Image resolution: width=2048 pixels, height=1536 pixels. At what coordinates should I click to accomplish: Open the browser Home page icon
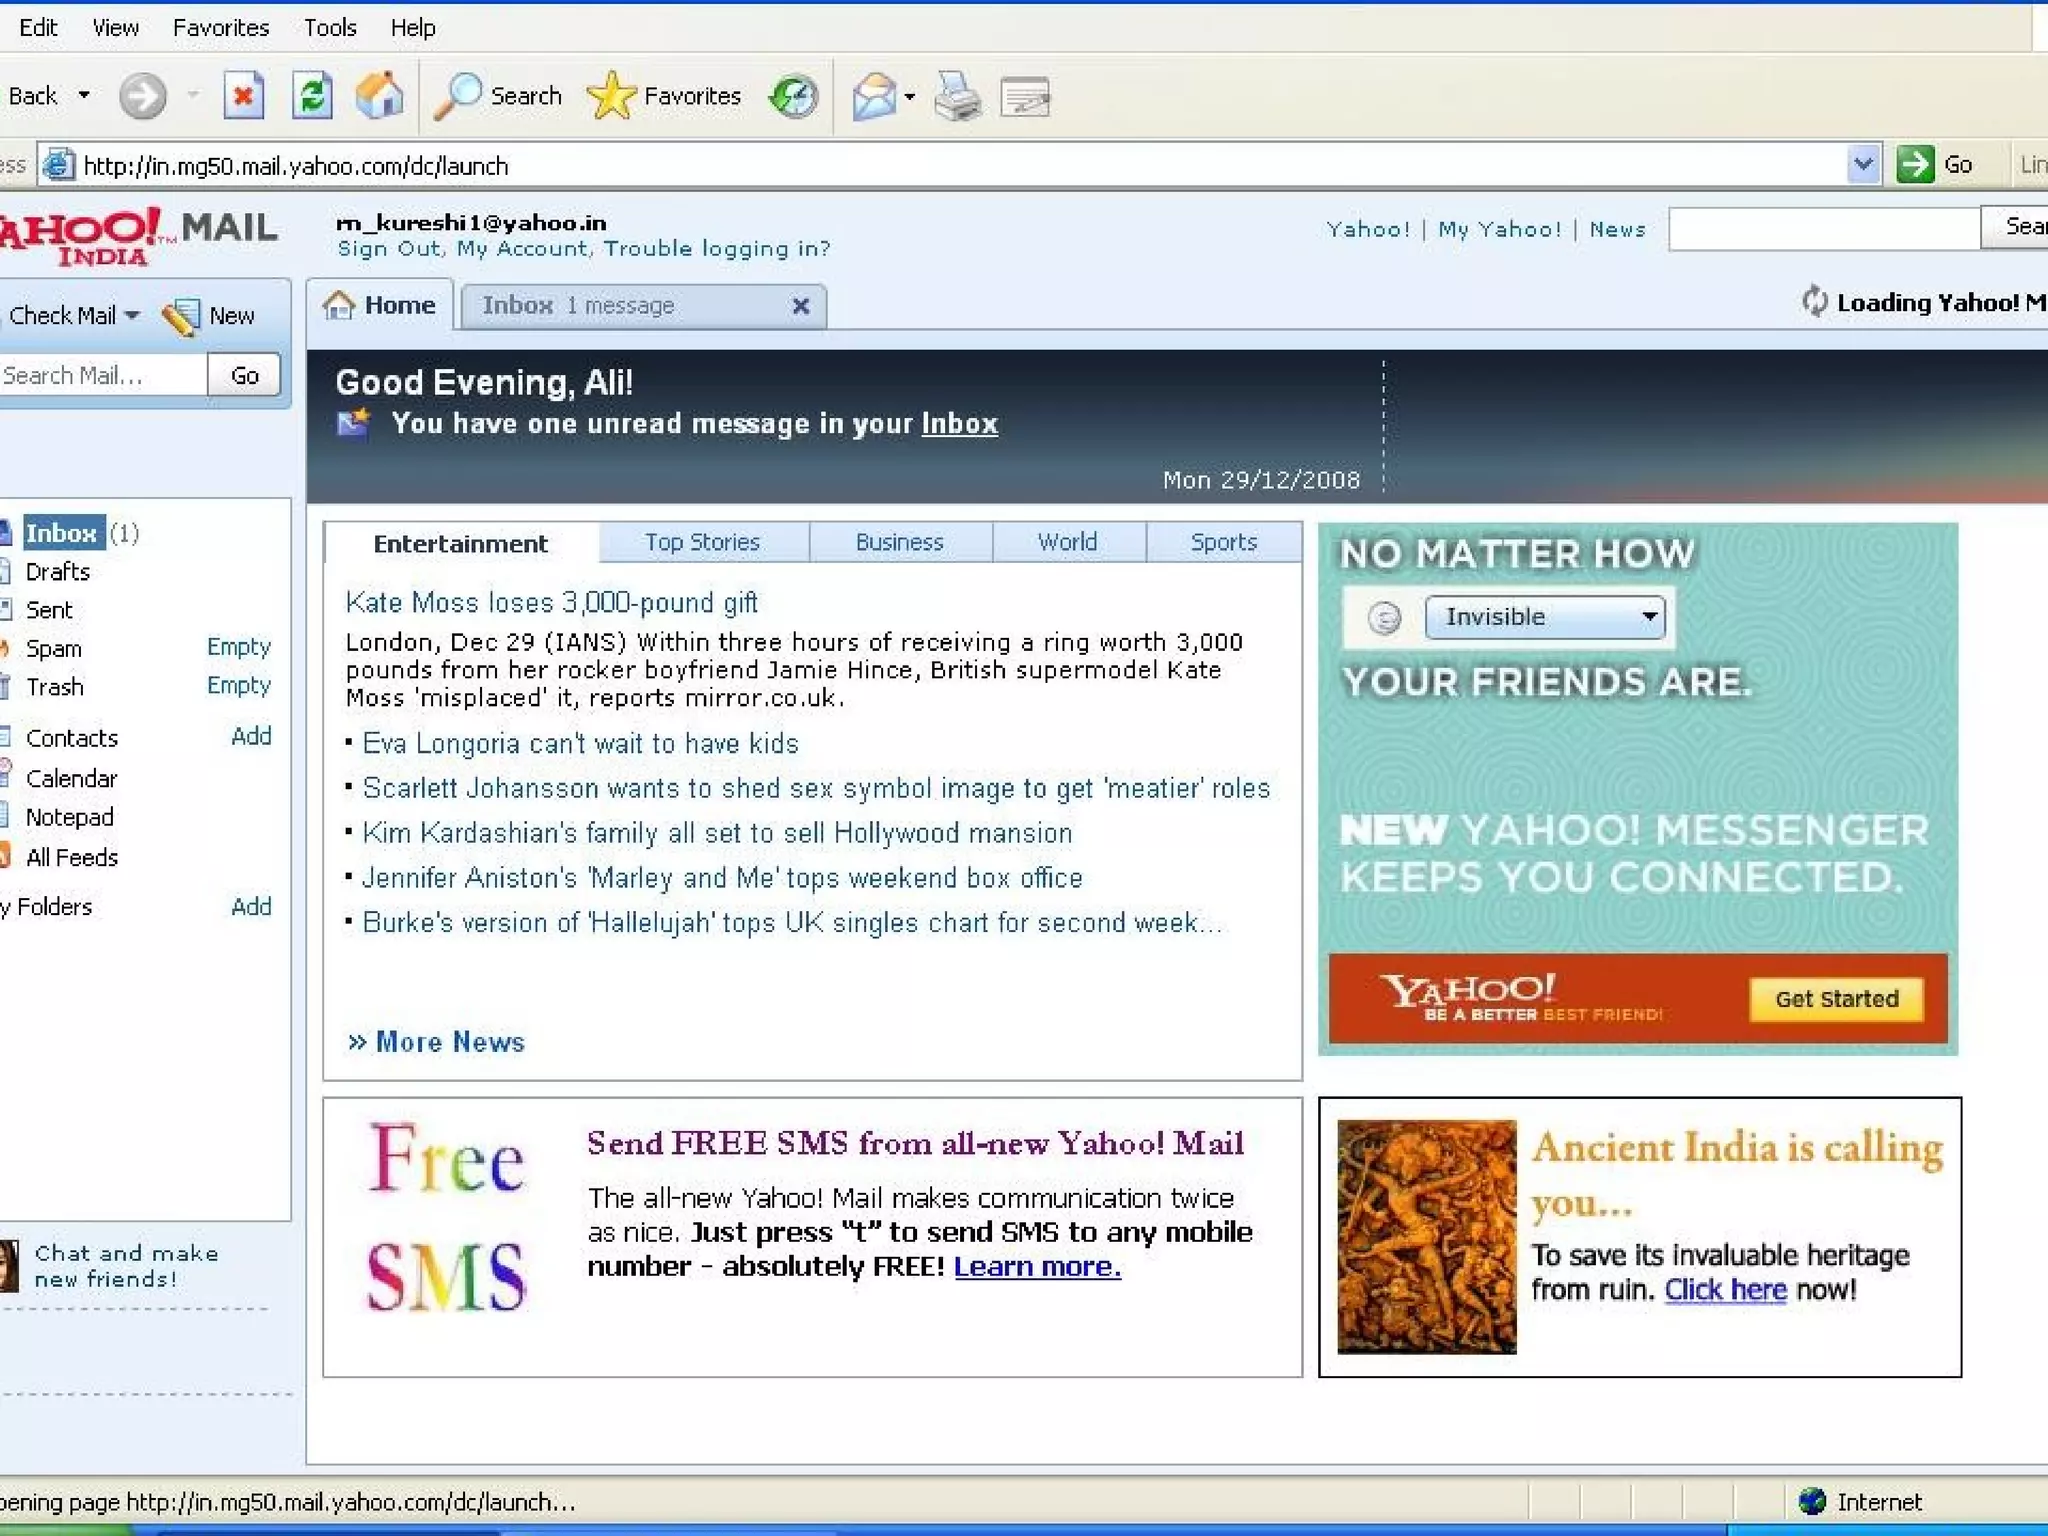click(x=380, y=97)
